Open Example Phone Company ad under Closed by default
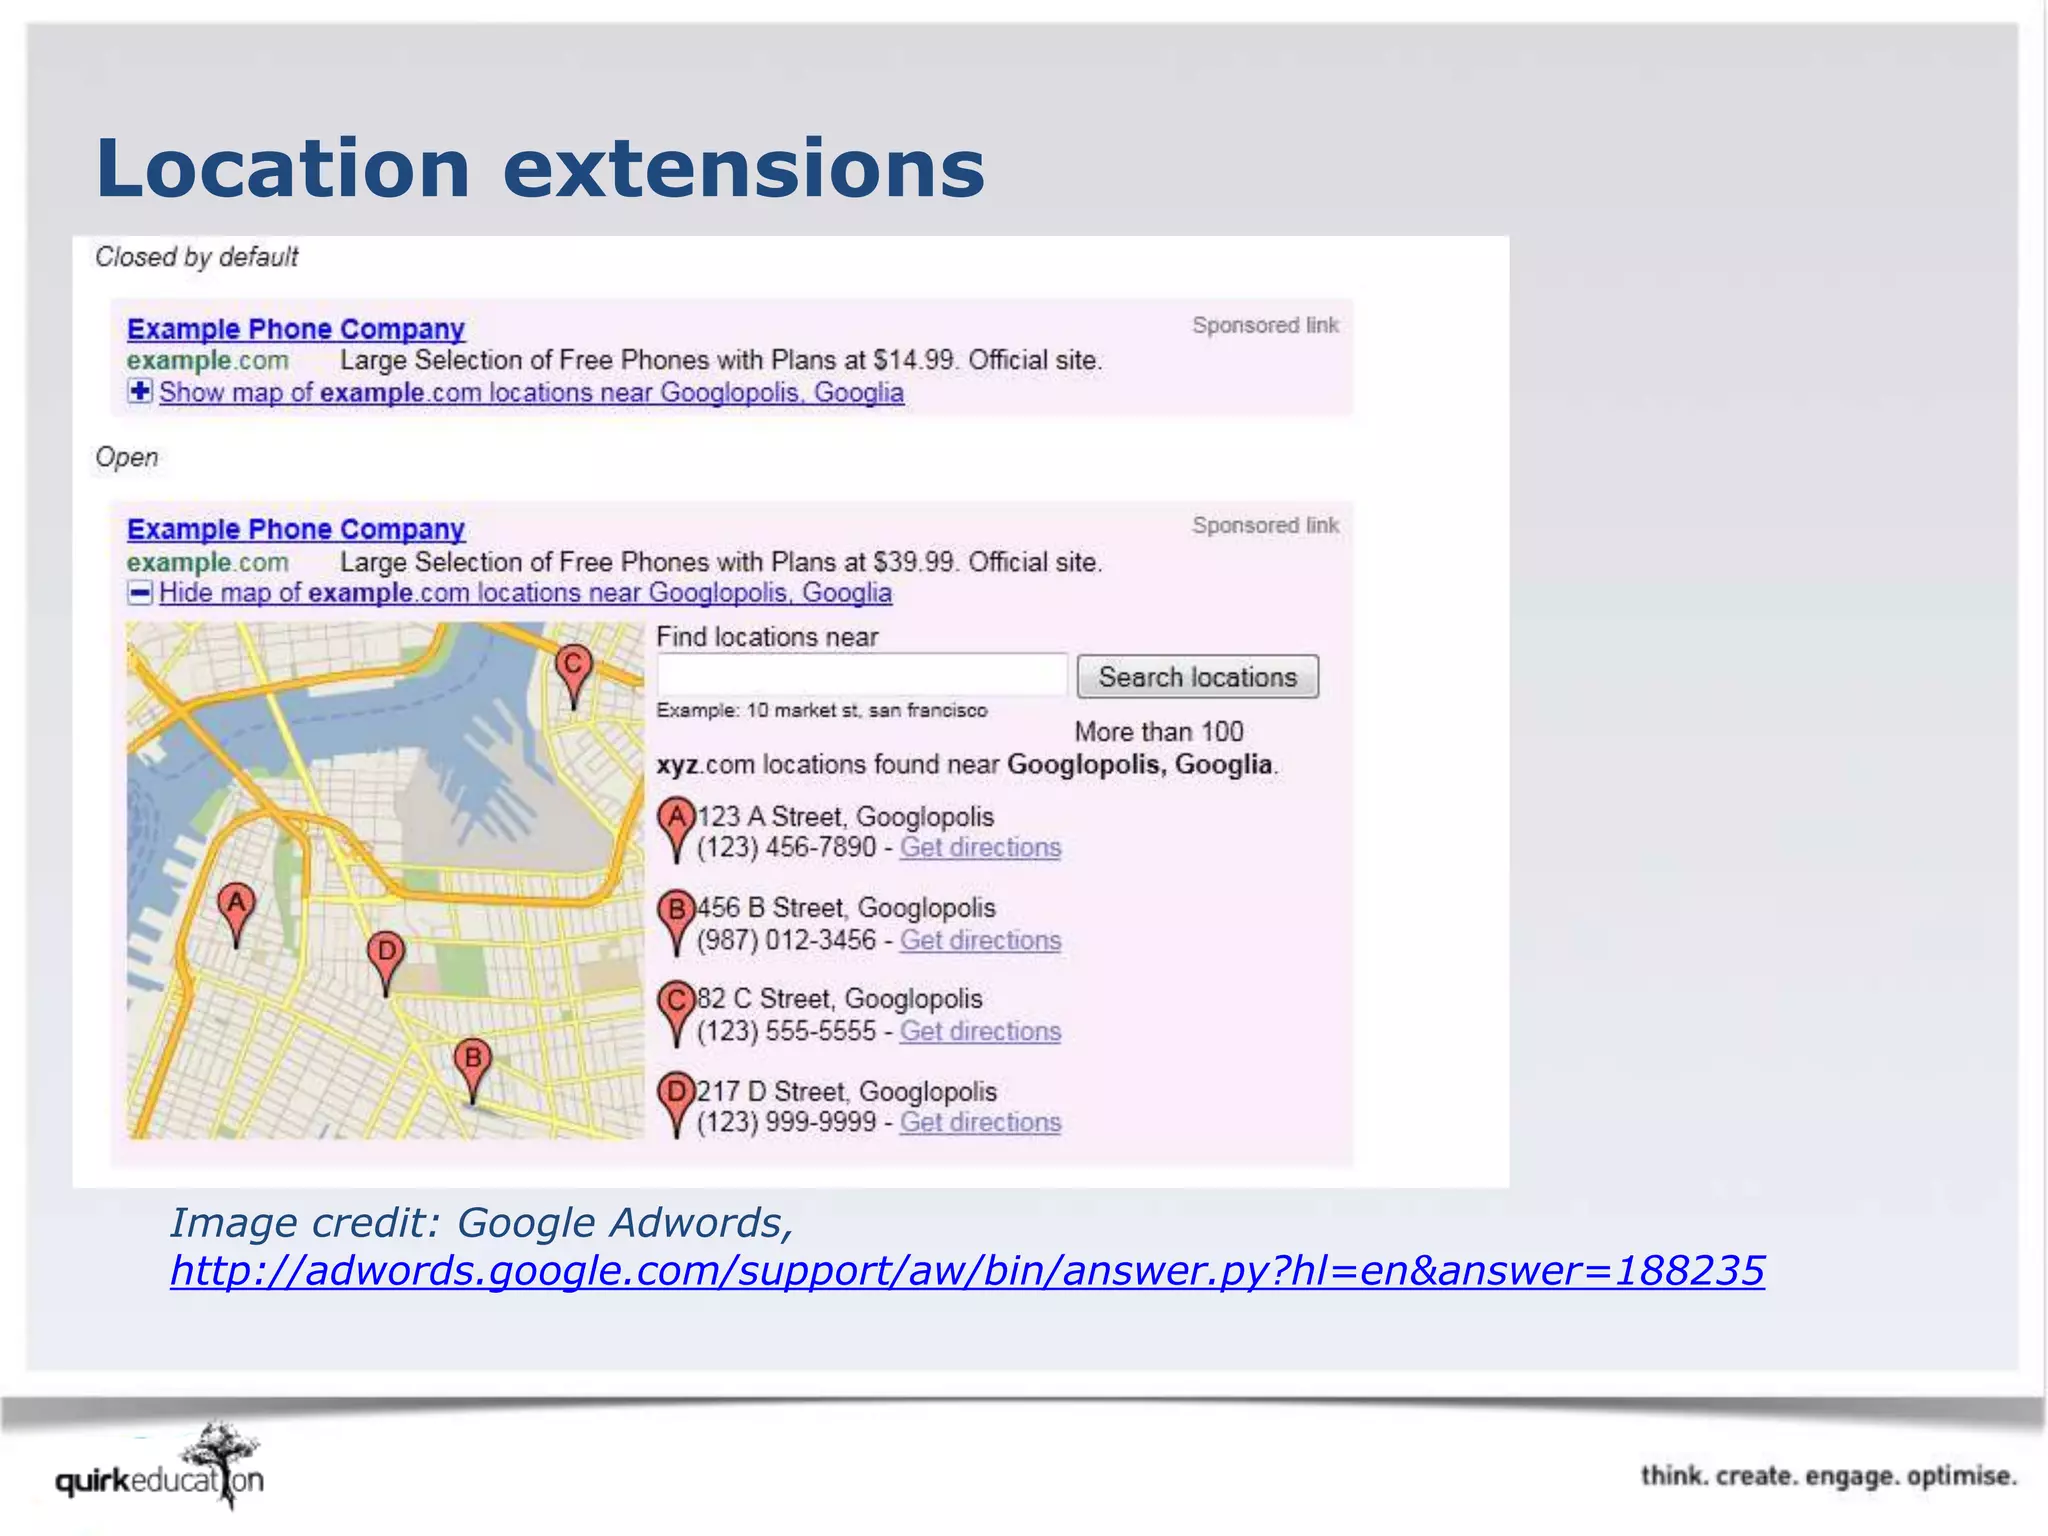Viewport: 2048px width, 1536px height. pos(296,329)
